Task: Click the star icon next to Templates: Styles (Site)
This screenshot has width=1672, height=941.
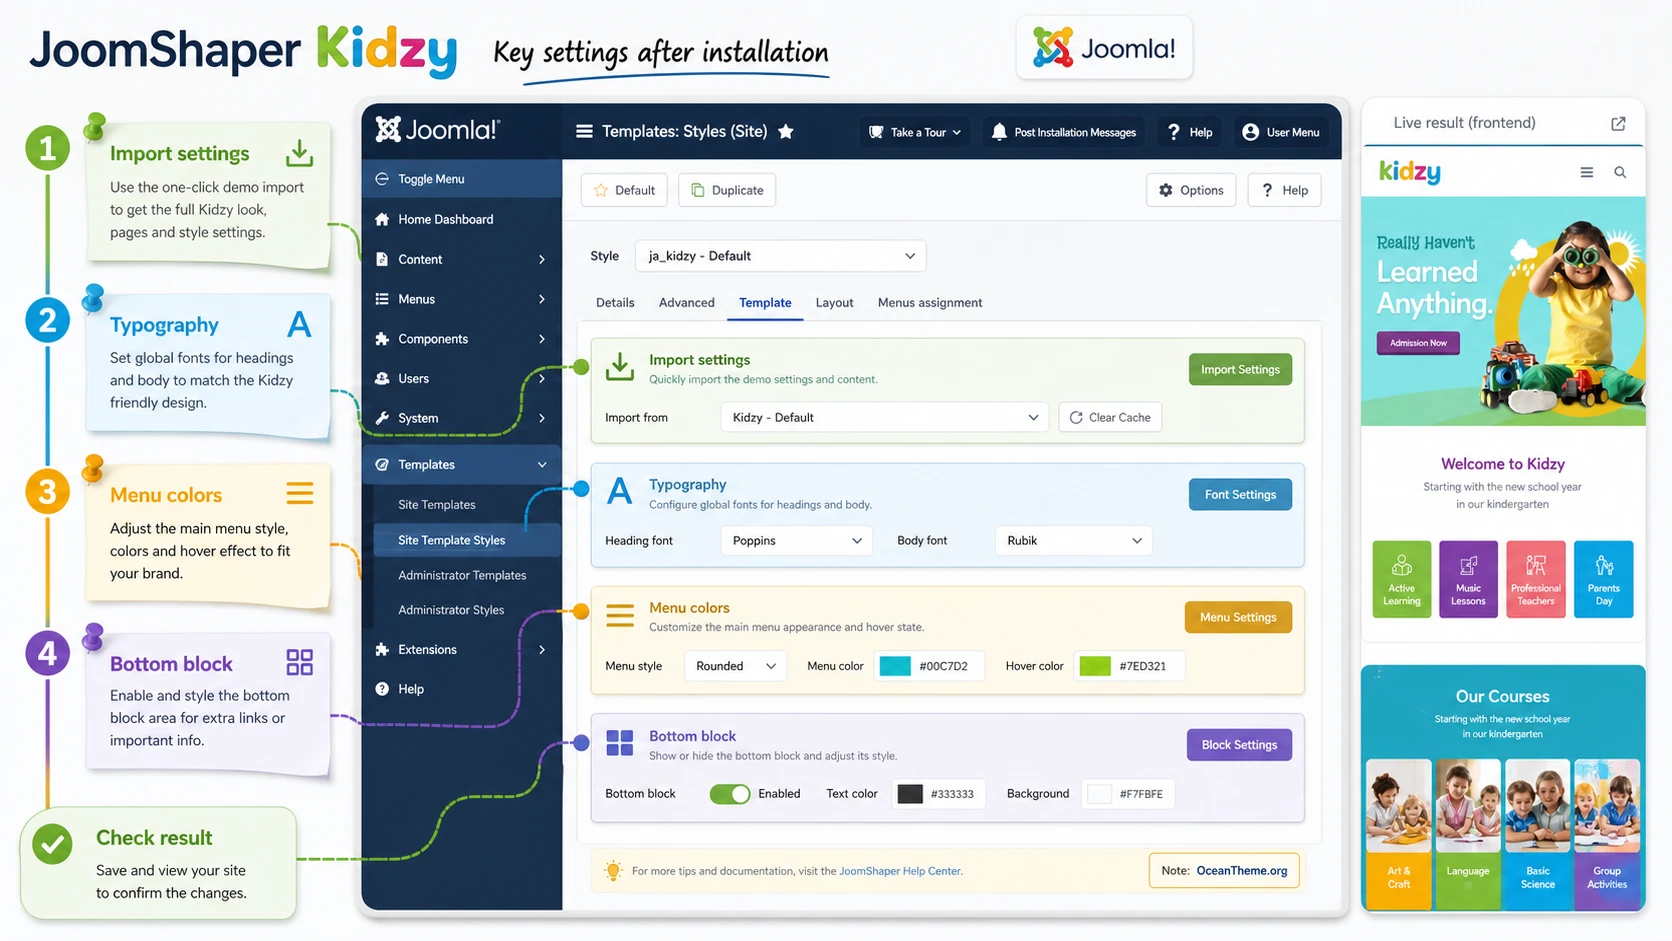Action: pos(786,131)
